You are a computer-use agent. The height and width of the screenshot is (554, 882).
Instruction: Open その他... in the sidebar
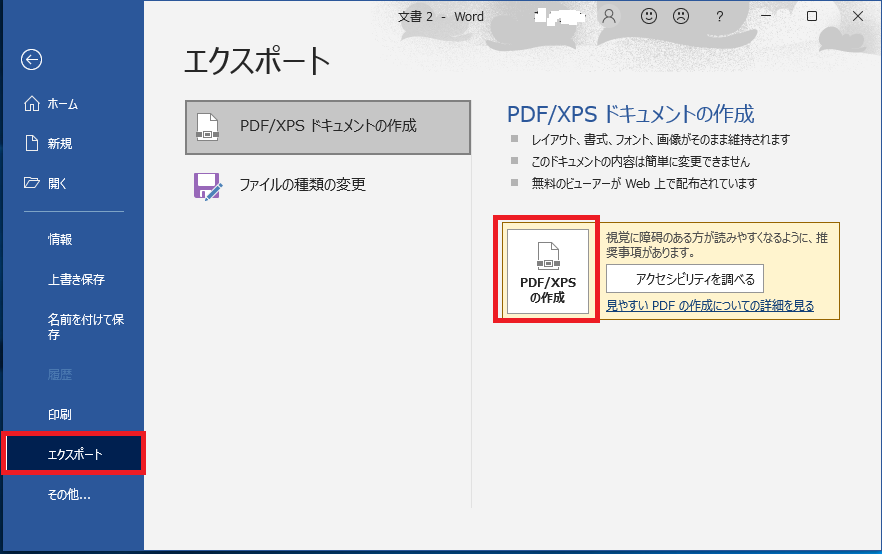click(x=73, y=494)
